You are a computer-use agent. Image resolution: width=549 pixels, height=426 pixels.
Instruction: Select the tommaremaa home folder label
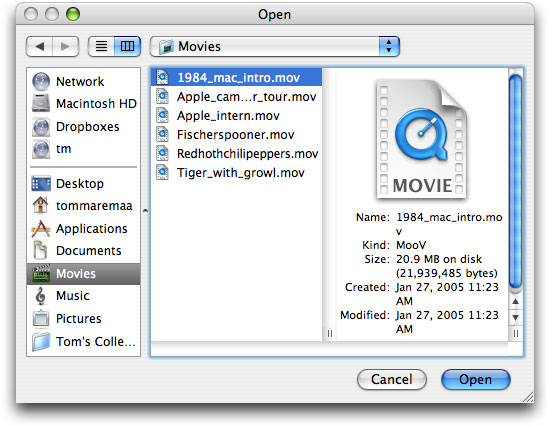click(94, 205)
